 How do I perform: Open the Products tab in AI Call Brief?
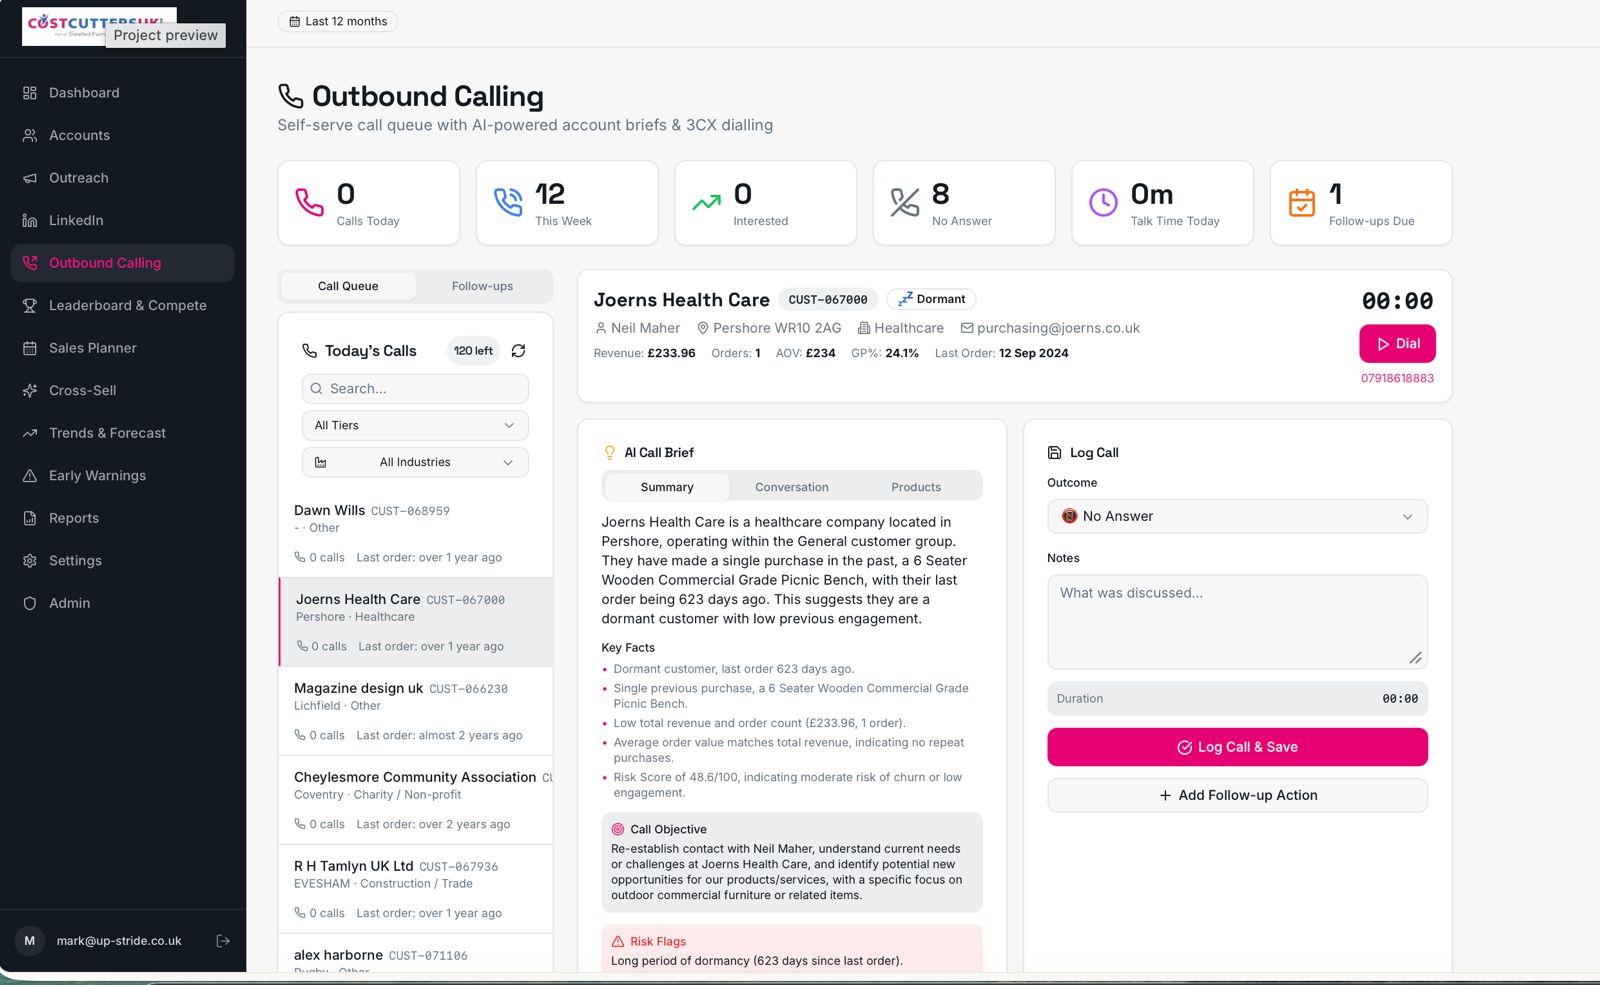(x=916, y=487)
